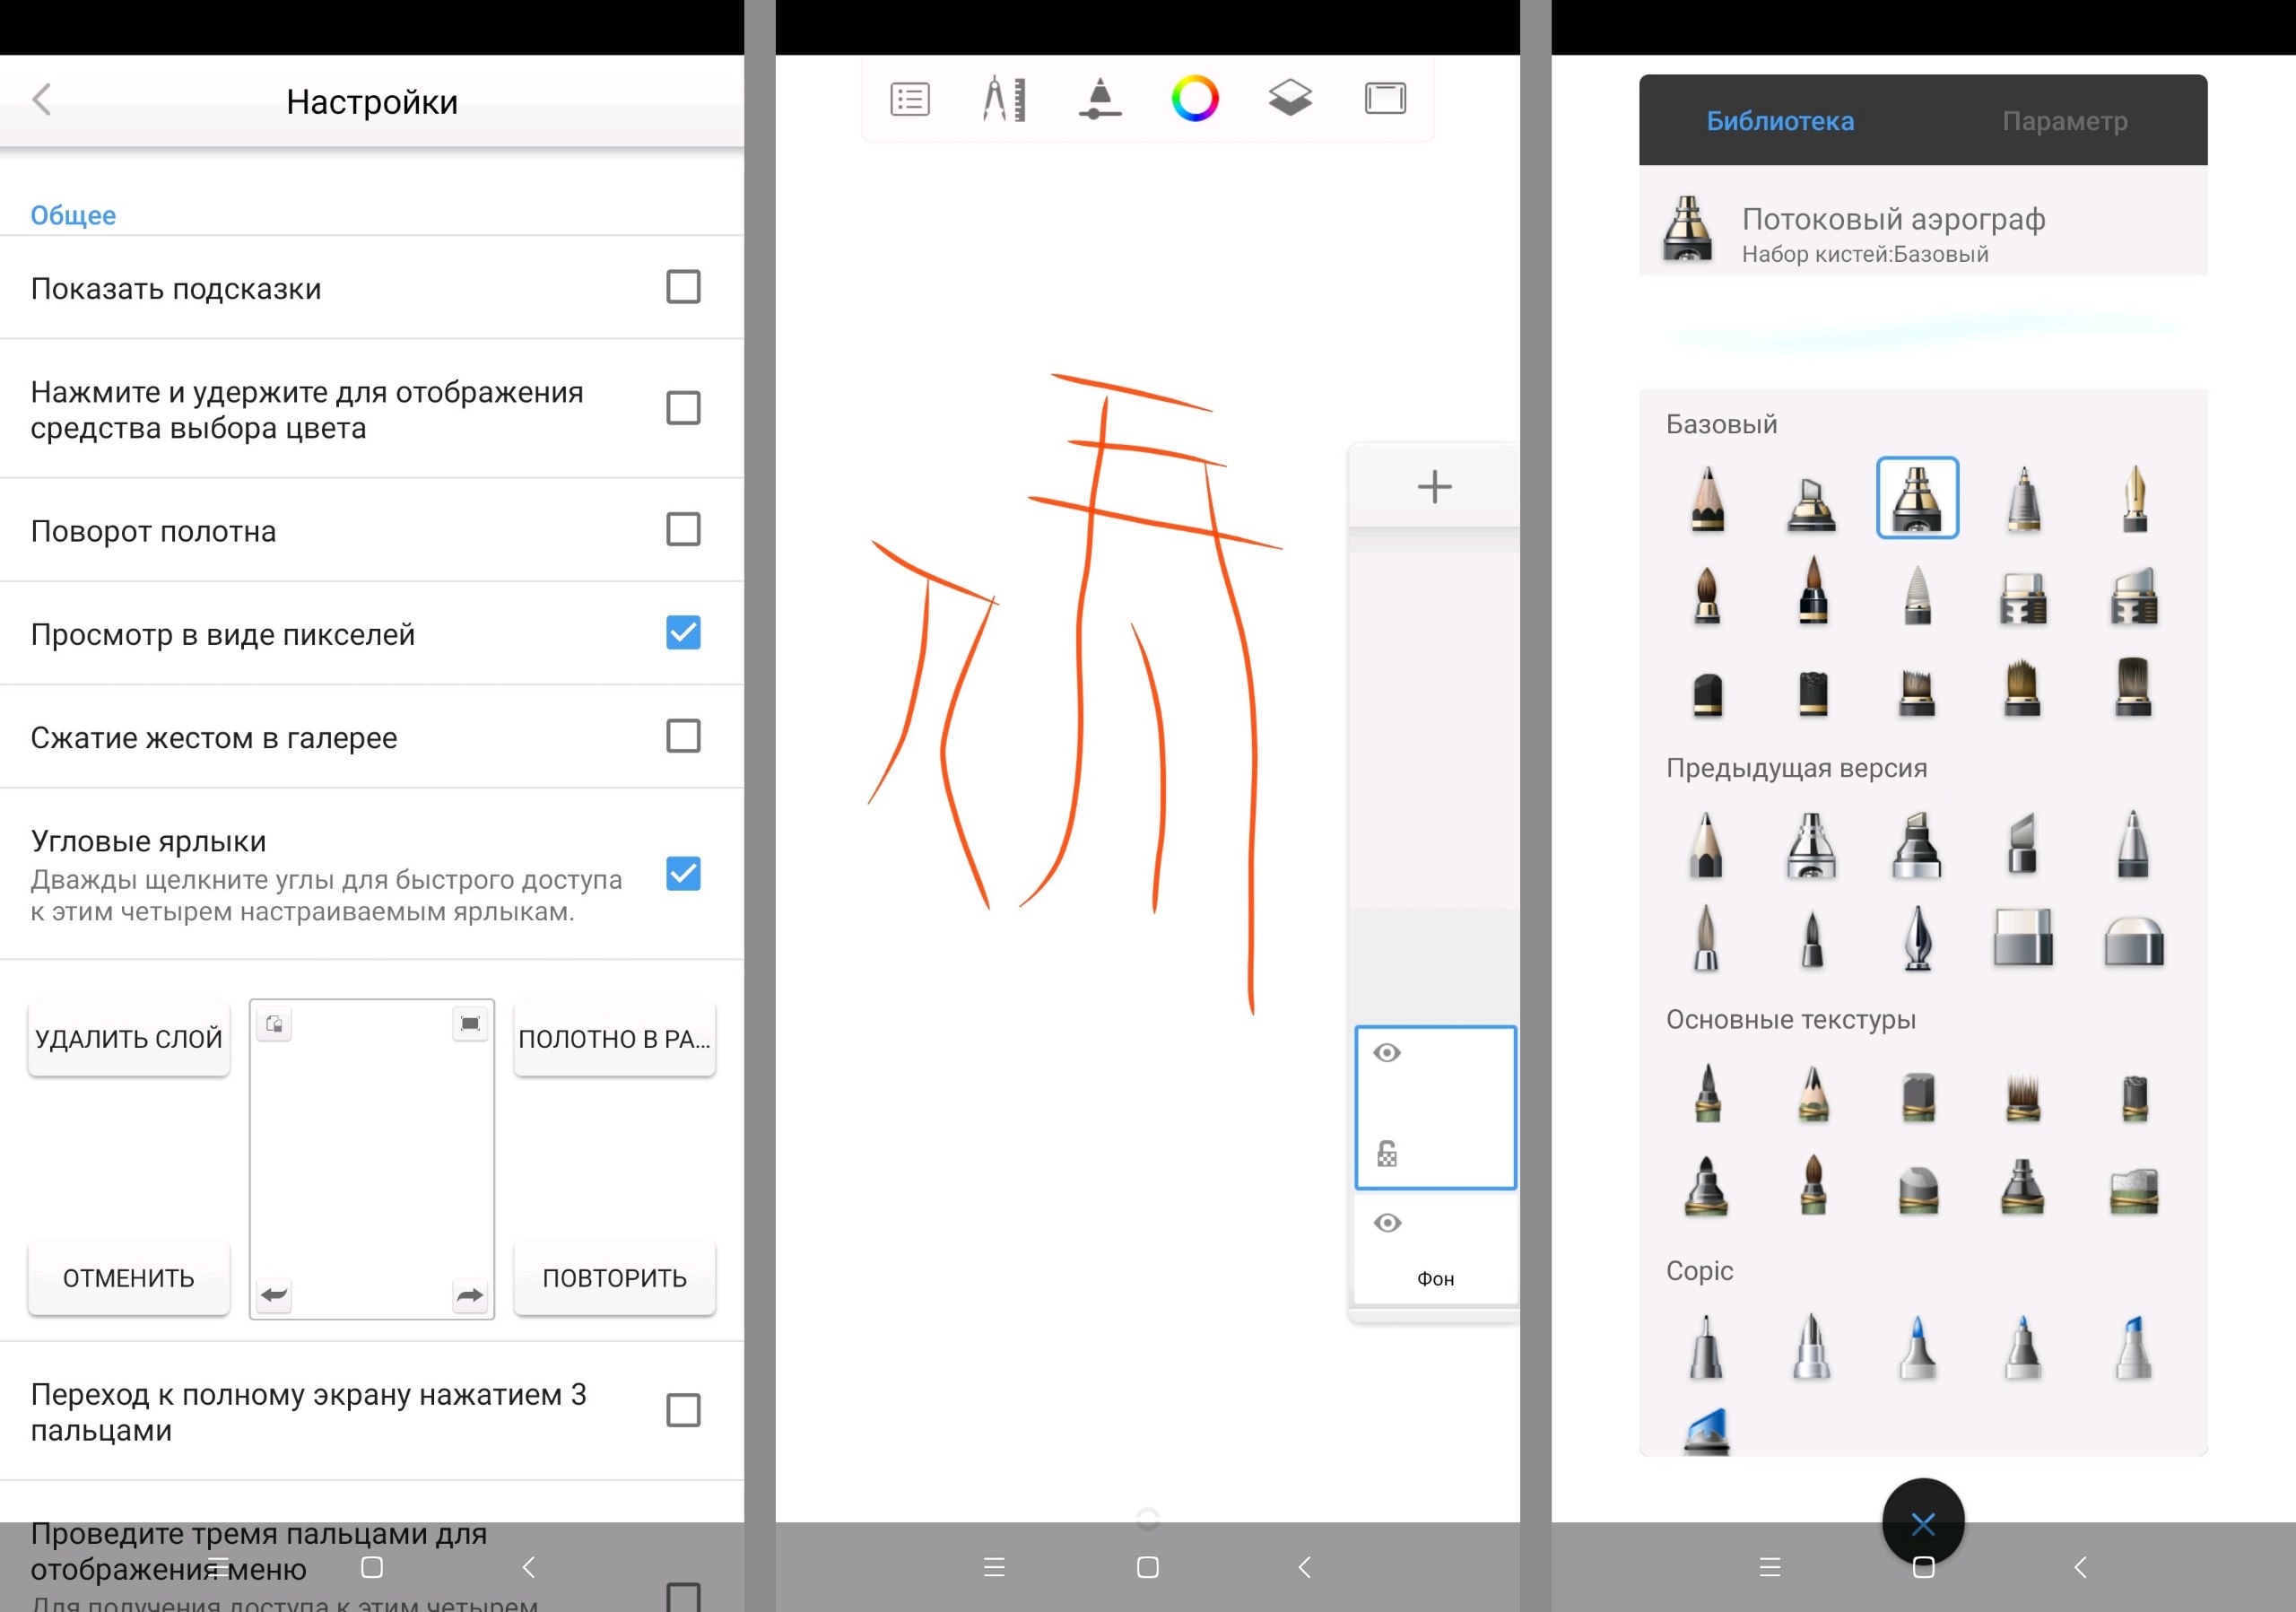Tap Android recents button below the canvas
This screenshot has width=2296, height=1612.
point(994,1567)
